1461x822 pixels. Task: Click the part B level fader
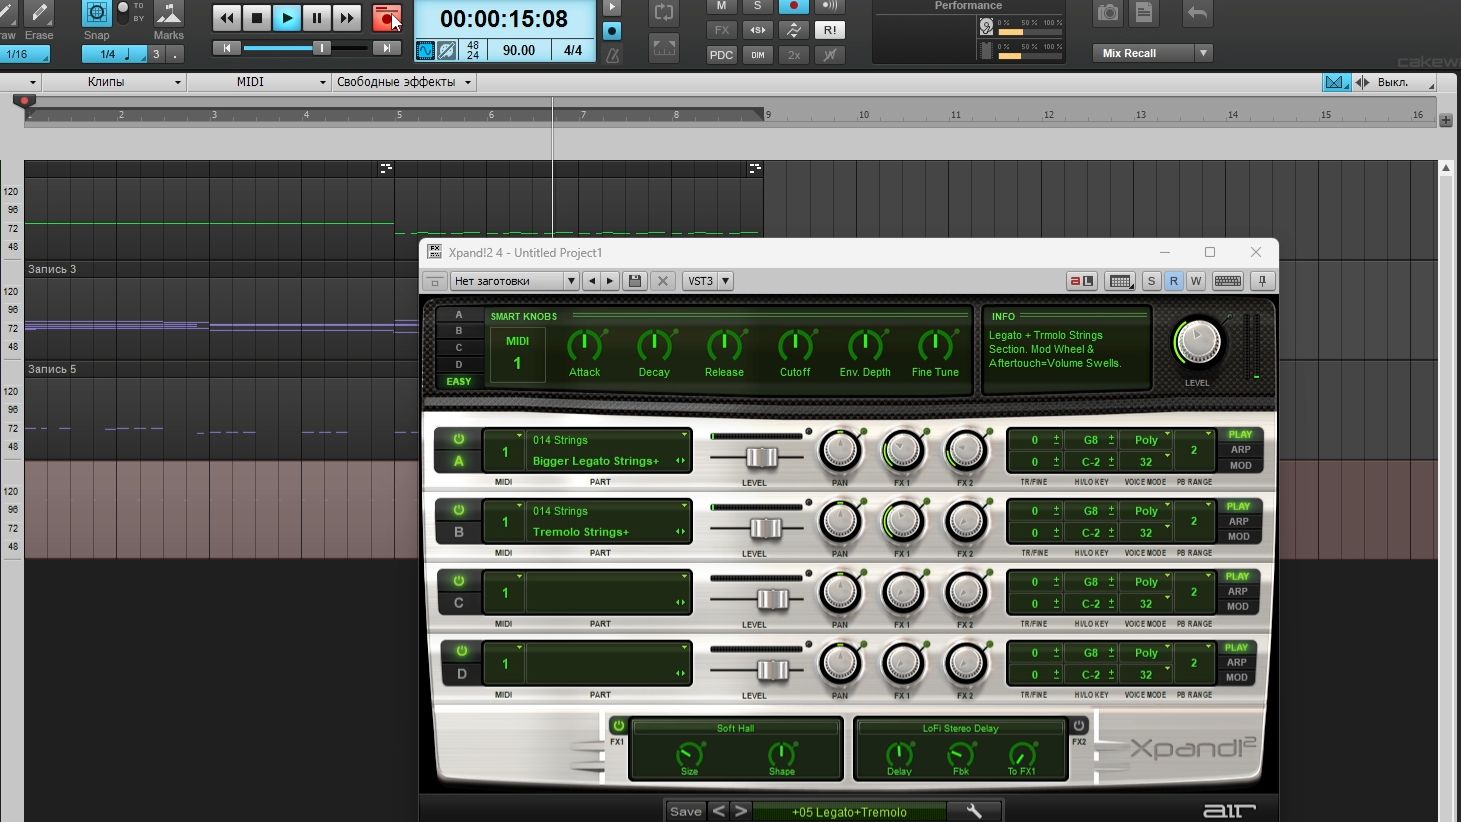click(766, 528)
